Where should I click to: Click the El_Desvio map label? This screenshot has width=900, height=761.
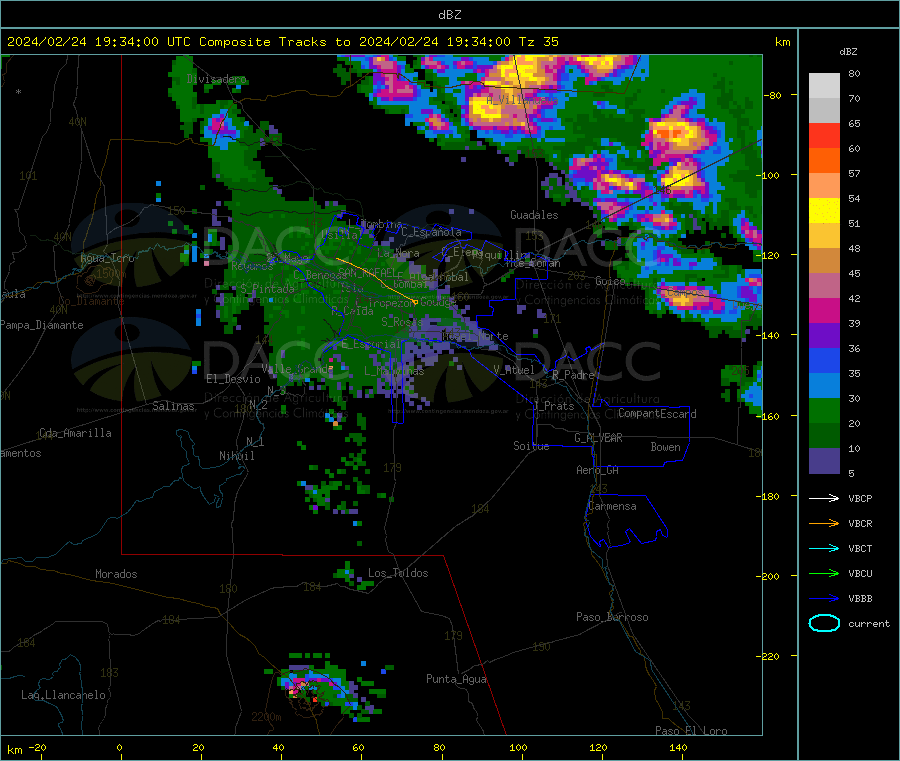point(233,379)
